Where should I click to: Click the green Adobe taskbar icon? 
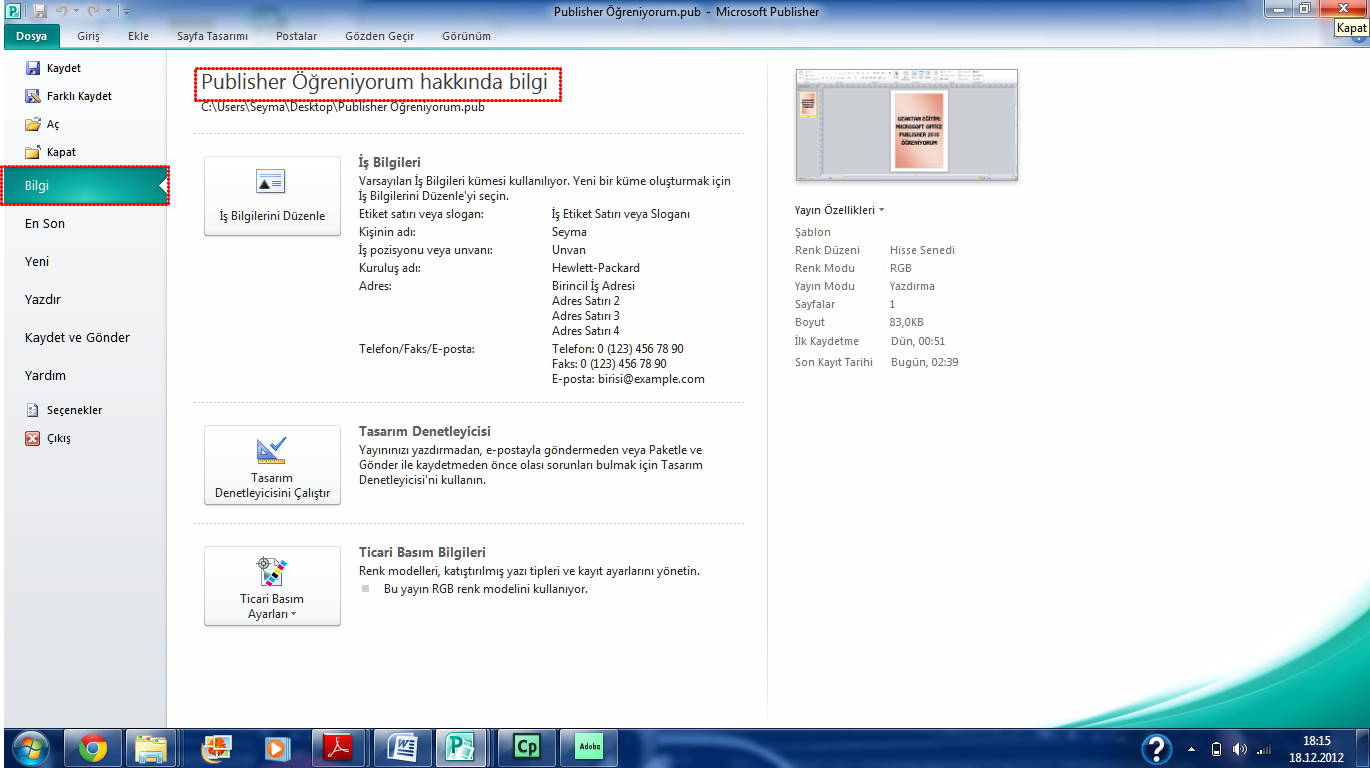590,748
